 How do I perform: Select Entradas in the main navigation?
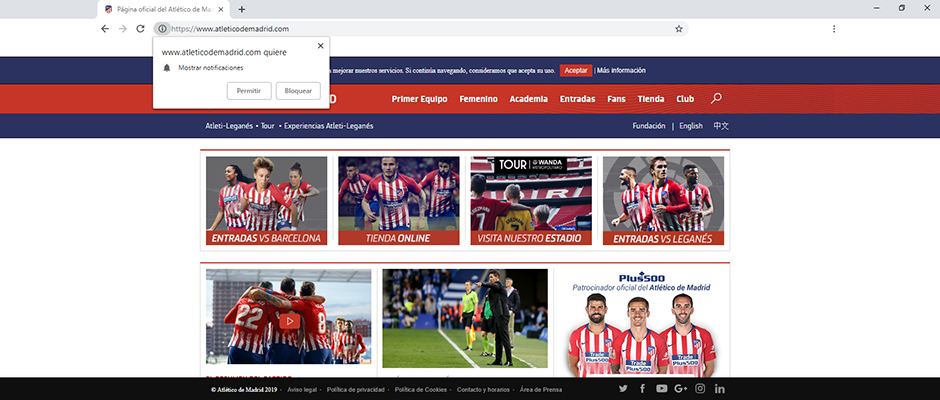[577, 99]
